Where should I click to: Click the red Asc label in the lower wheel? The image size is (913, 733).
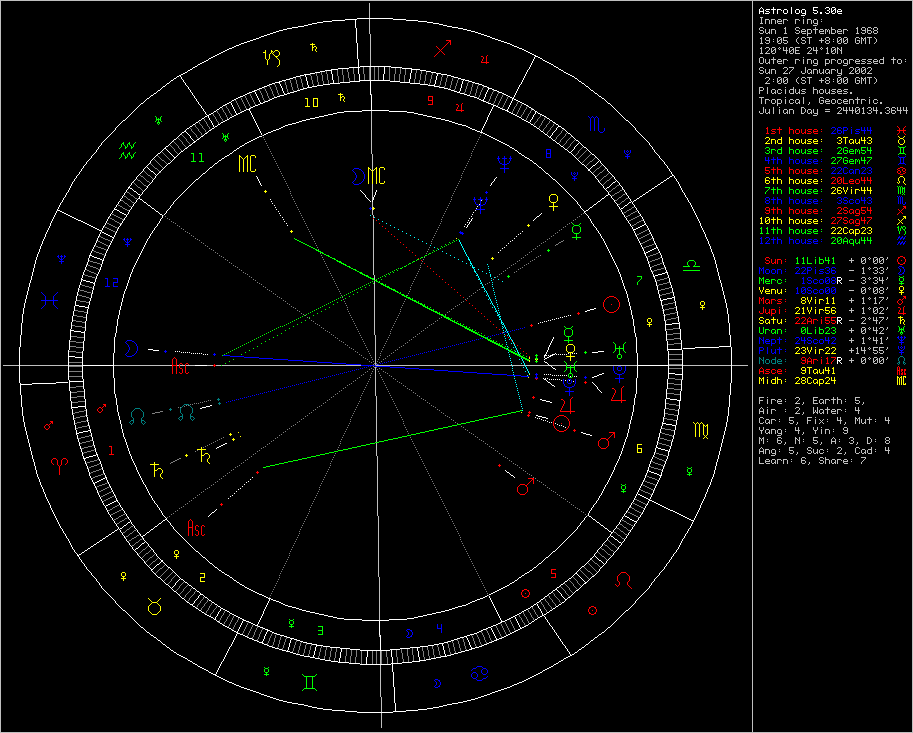(195, 528)
